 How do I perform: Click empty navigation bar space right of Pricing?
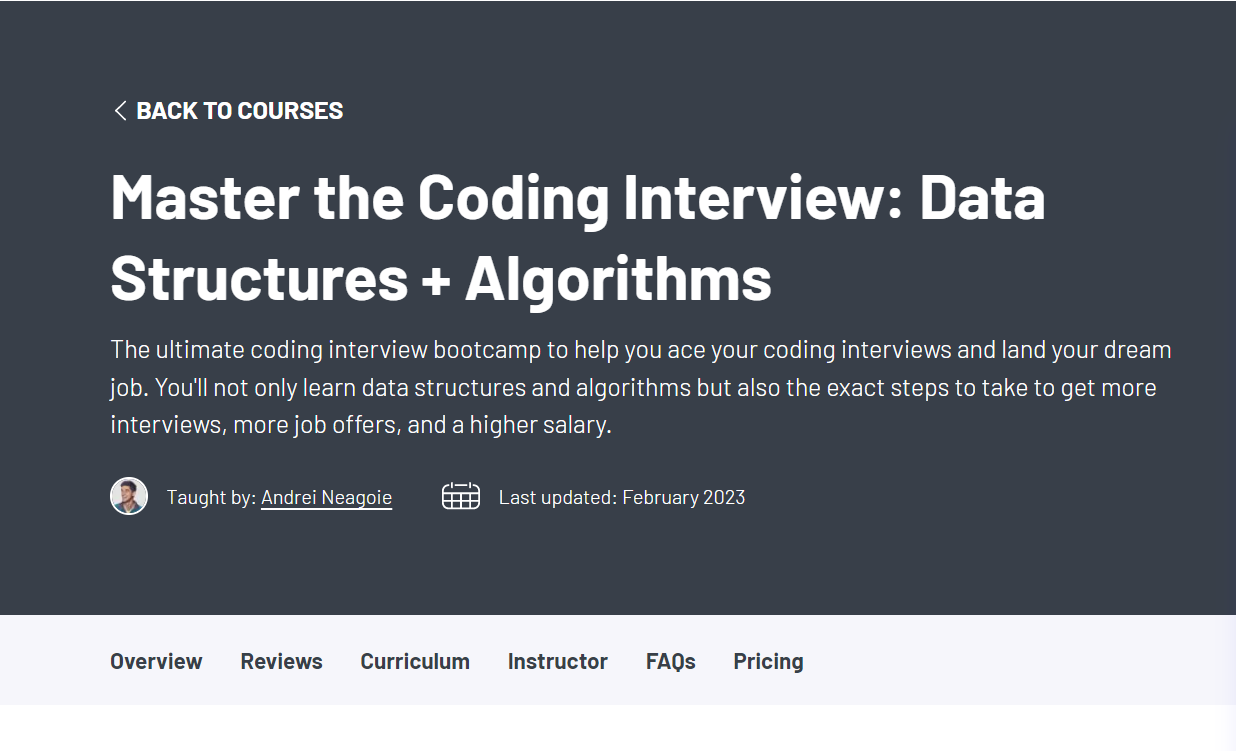click(1000, 661)
